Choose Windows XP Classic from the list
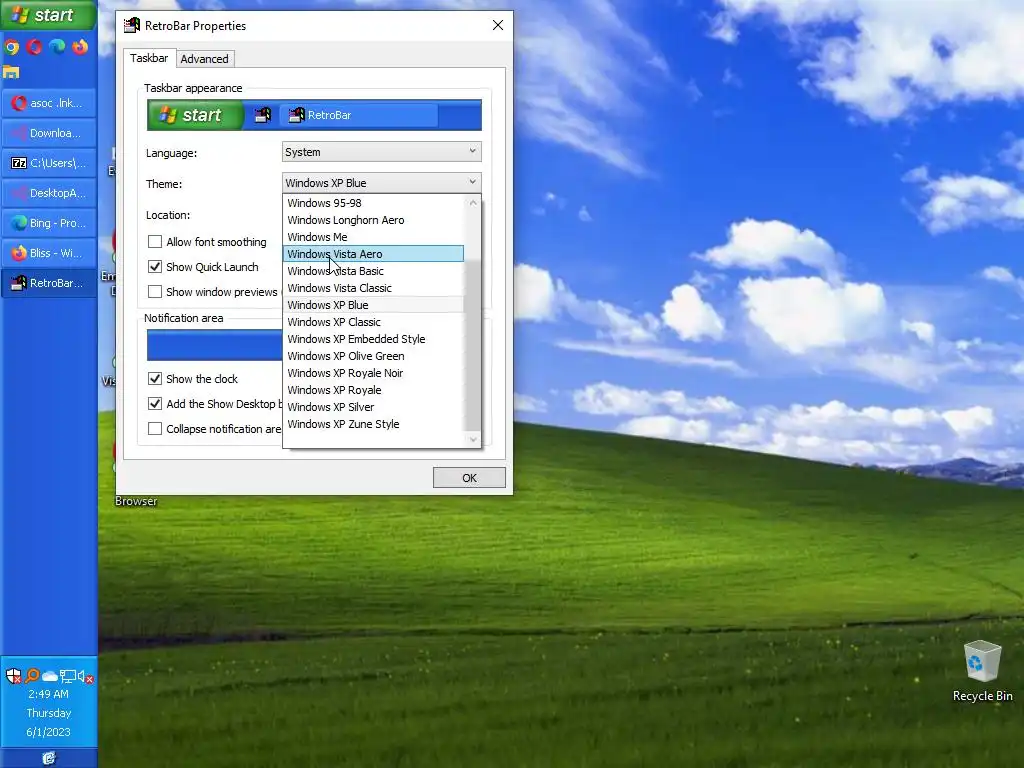Screen dimensions: 1024x768 pos(374,322)
